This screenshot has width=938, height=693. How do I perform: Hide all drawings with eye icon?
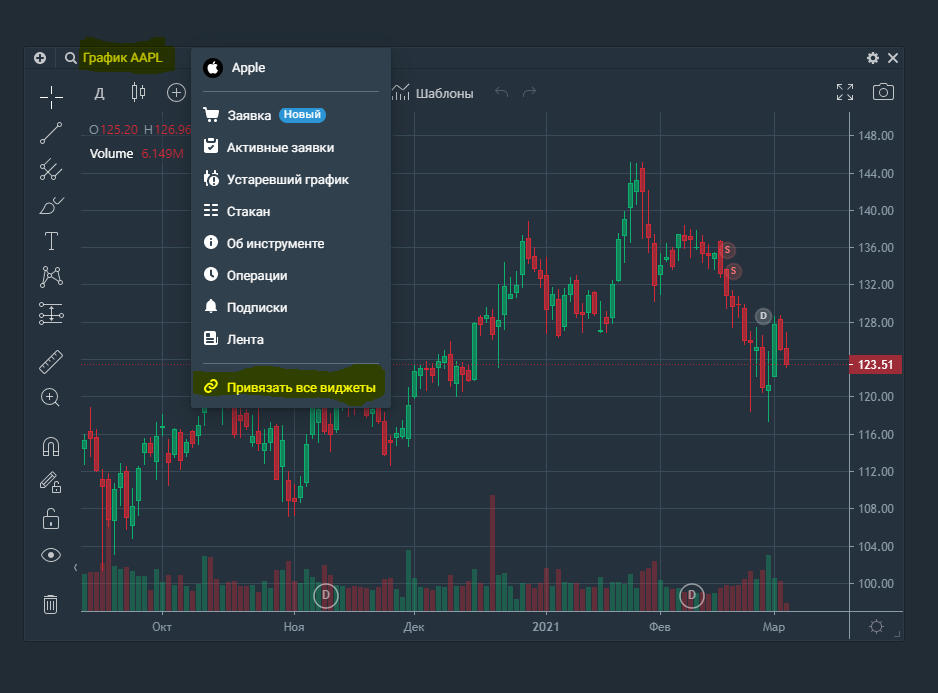[51, 555]
